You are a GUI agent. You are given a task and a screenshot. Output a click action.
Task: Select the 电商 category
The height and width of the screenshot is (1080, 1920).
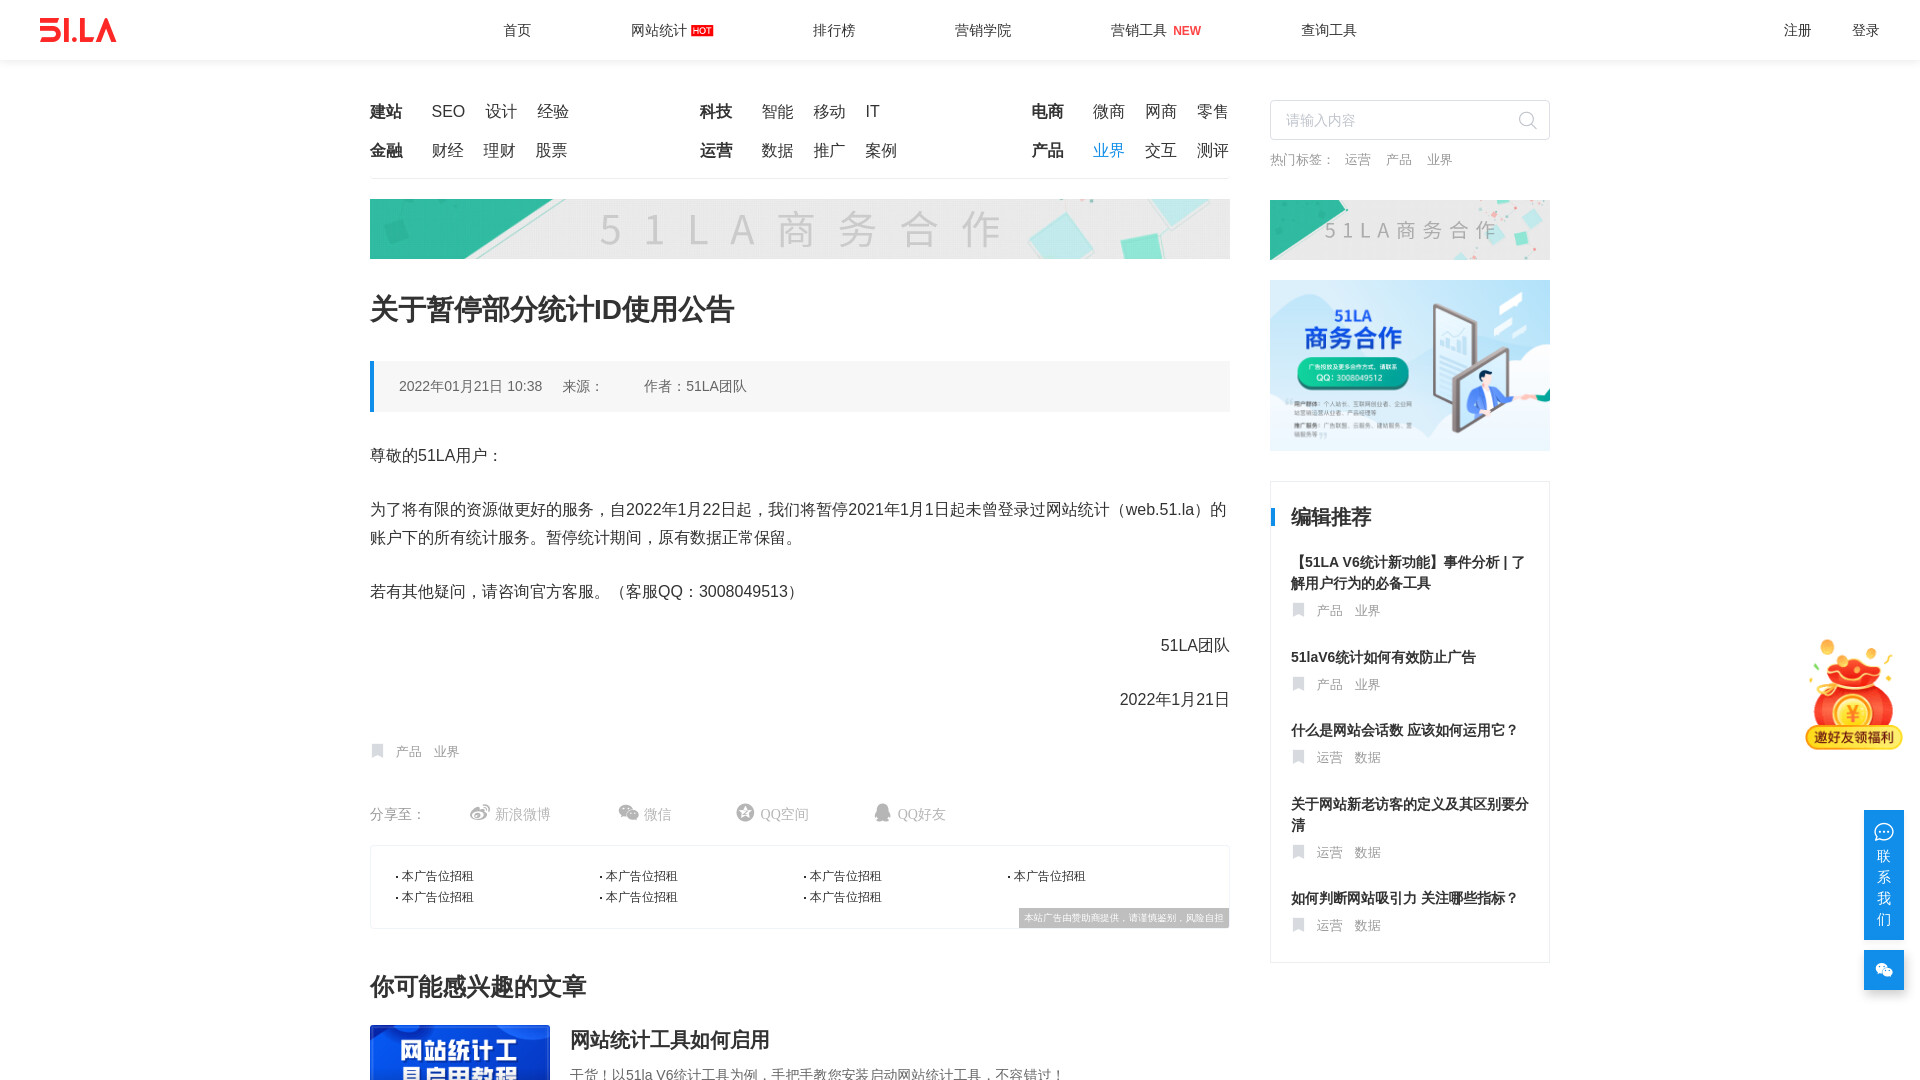tap(1048, 112)
